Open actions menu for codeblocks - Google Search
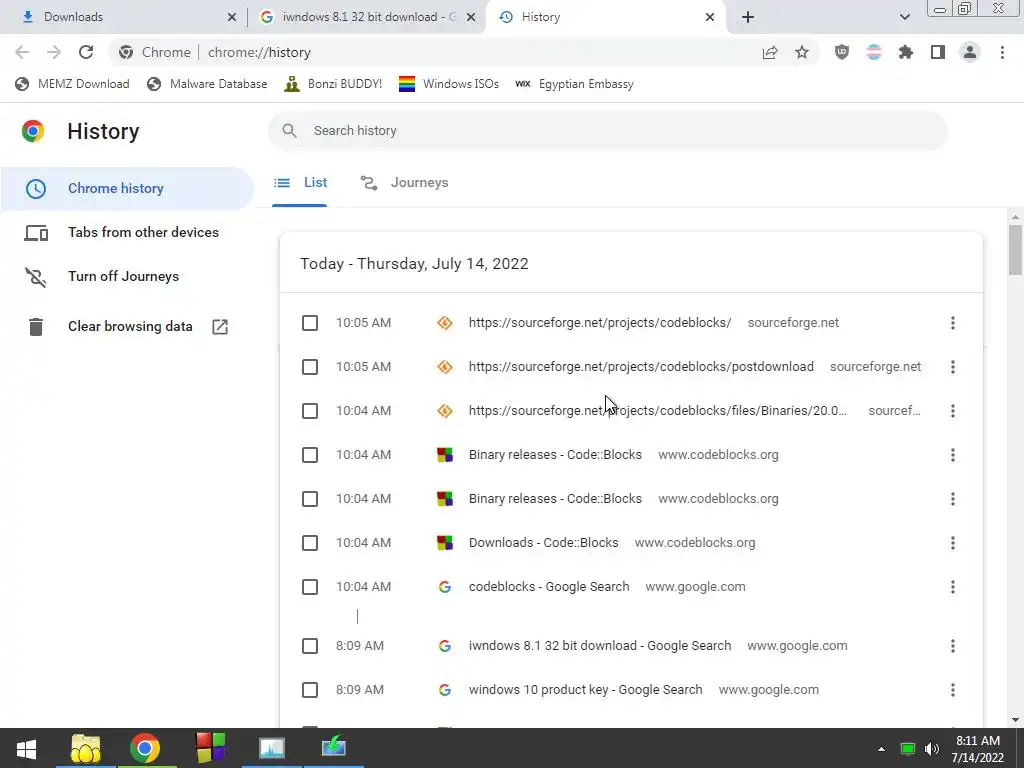Viewport: 1024px width, 768px height. (x=953, y=587)
